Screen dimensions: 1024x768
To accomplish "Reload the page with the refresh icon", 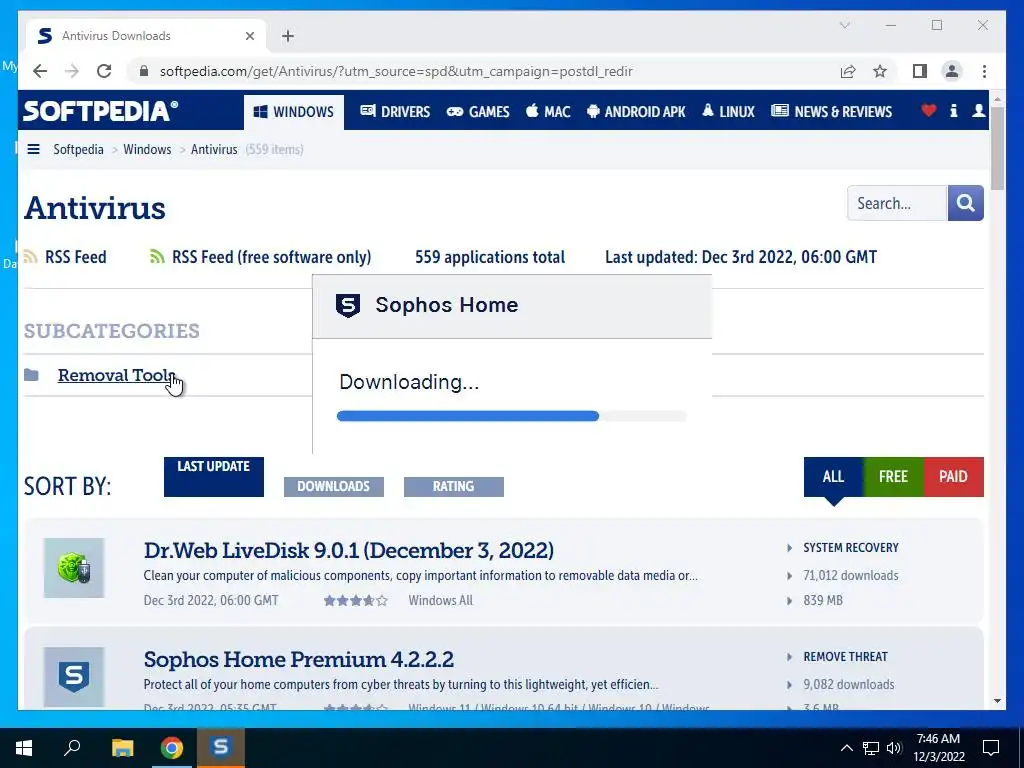I will click(x=104, y=71).
